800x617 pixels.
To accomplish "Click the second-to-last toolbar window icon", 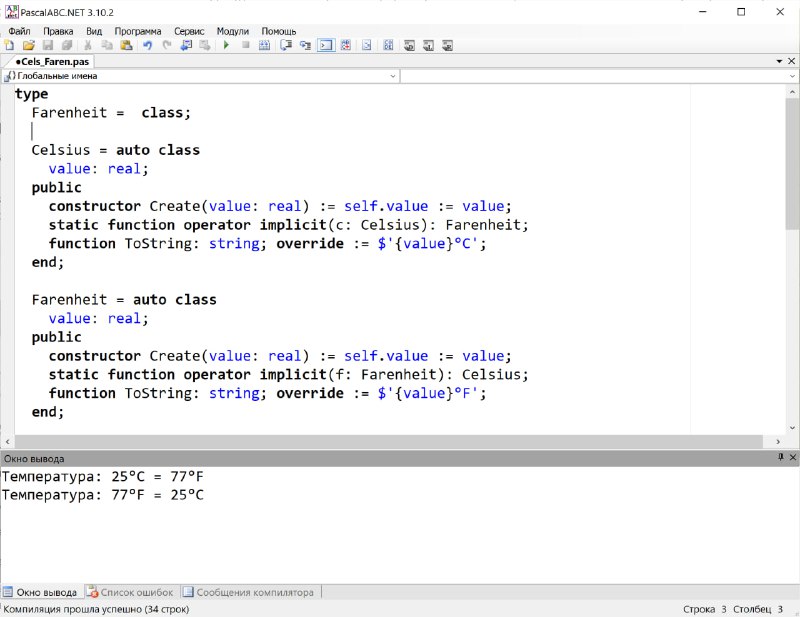I will tap(429, 45).
